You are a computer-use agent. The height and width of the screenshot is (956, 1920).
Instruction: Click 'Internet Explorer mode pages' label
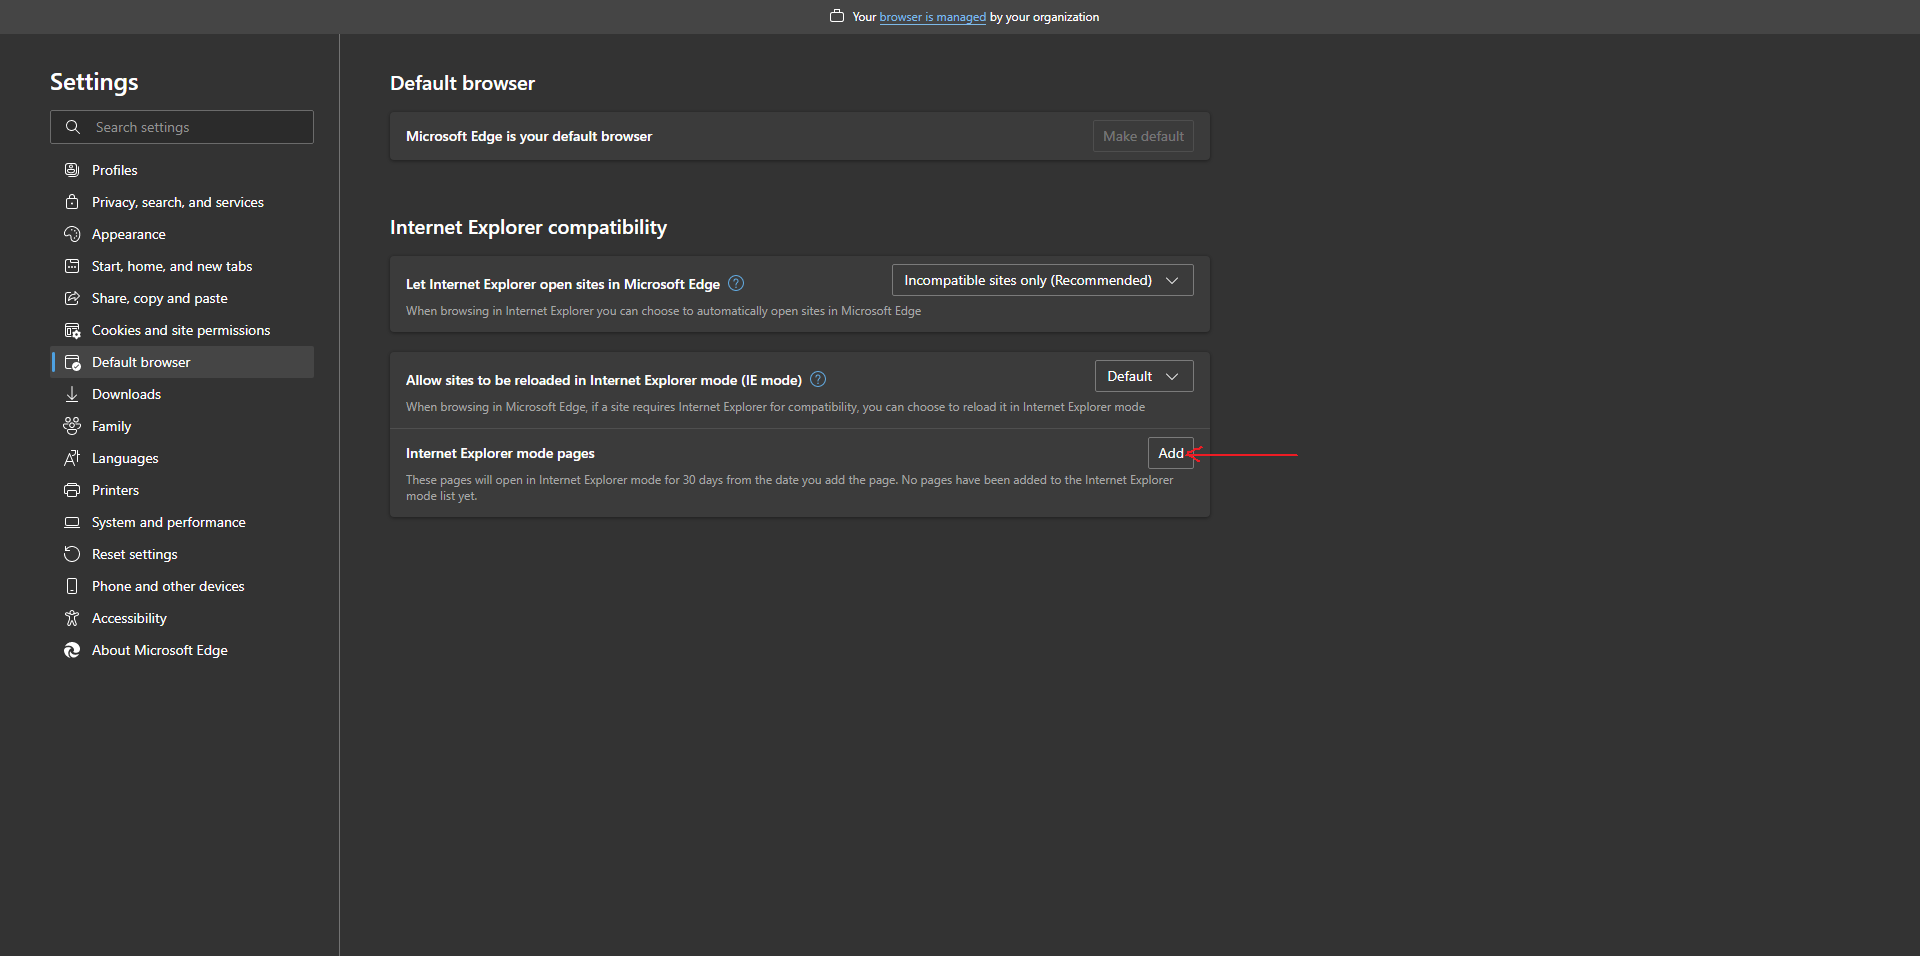[500, 453]
